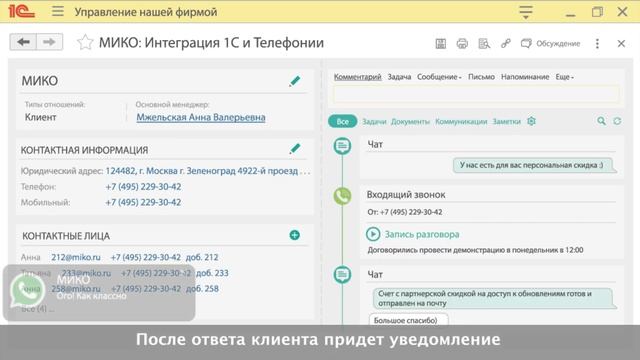Open the Обсуждение discussion button
Image resolution: width=640 pixels, height=360 pixels.
[x=550, y=43]
